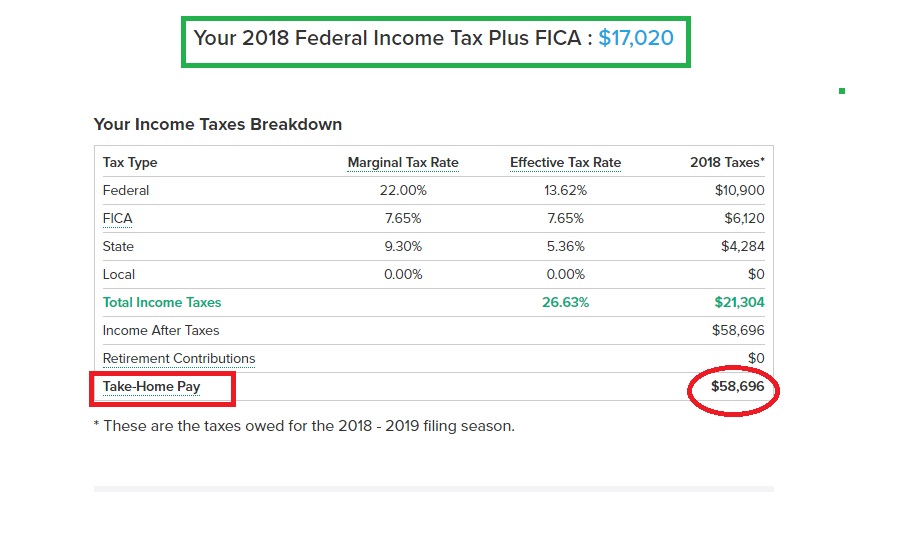
Task: Click the green total taxes amount $21,304
Action: pos(739,302)
